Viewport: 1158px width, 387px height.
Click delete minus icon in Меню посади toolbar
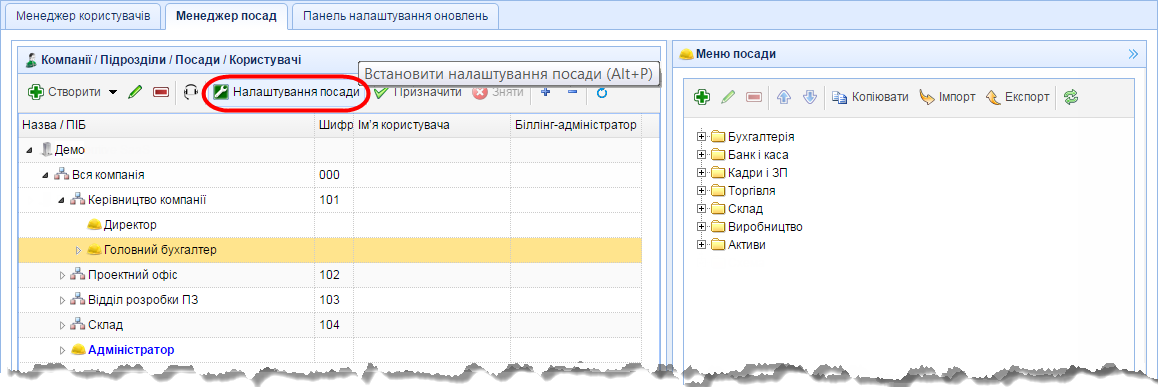[x=753, y=97]
